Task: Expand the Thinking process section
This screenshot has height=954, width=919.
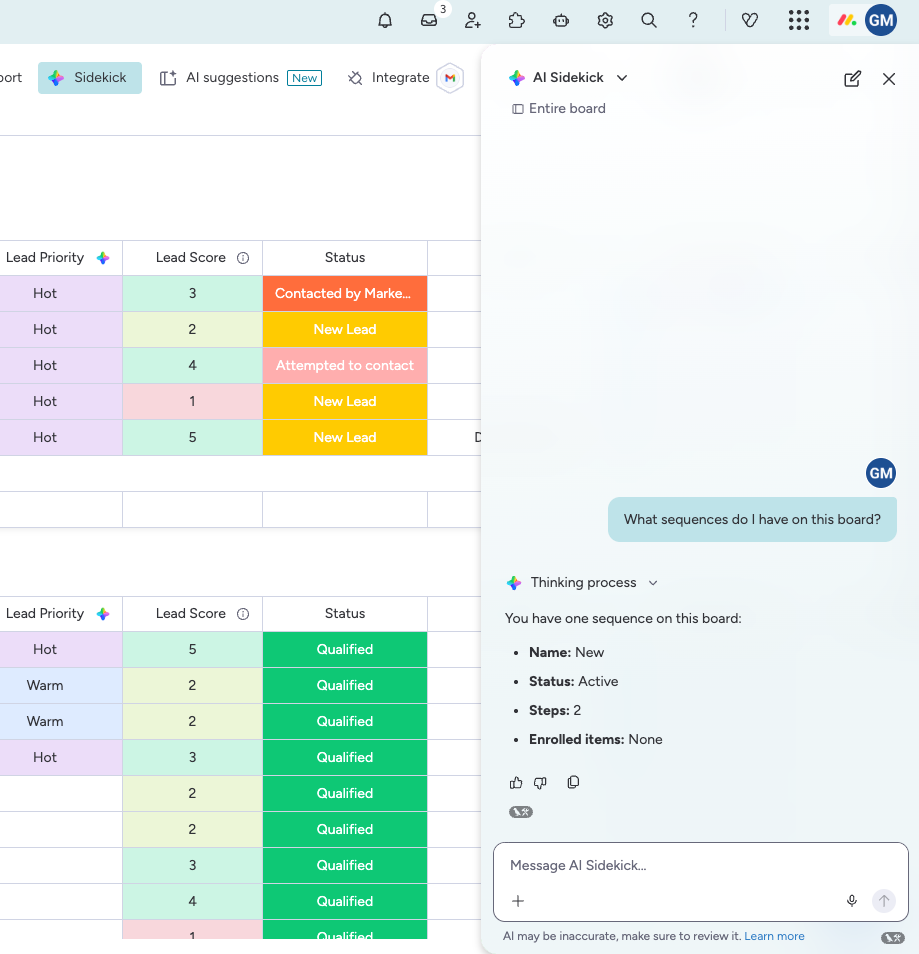Action: [x=585, y=583]
